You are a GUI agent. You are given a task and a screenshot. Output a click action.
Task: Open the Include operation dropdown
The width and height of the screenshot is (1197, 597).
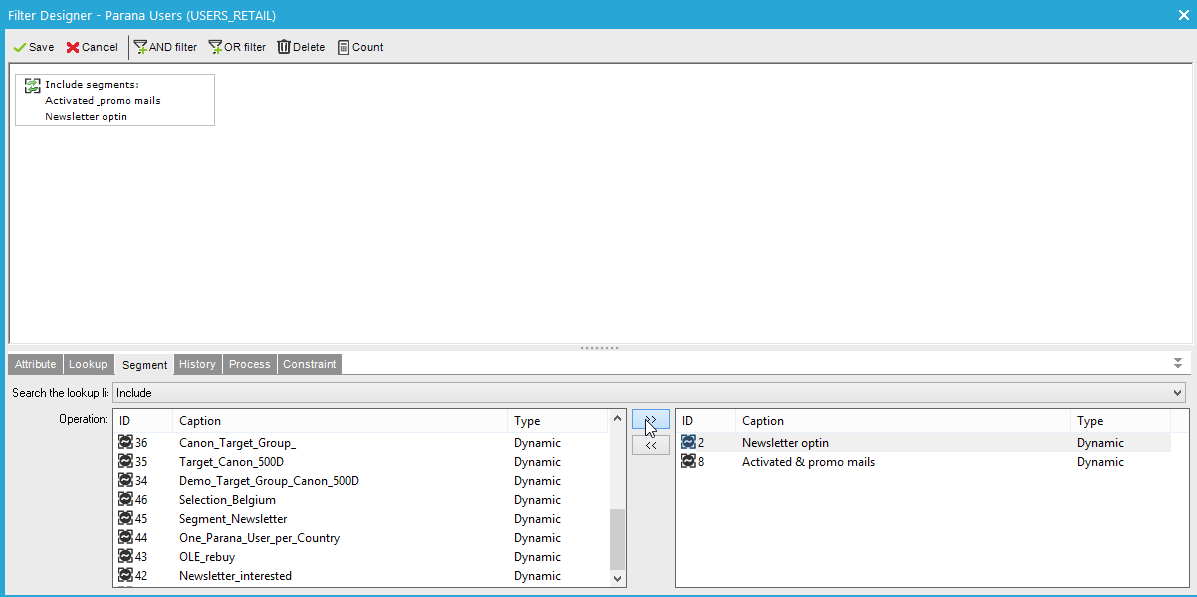pyautogui.click(x=1176, y=393)
